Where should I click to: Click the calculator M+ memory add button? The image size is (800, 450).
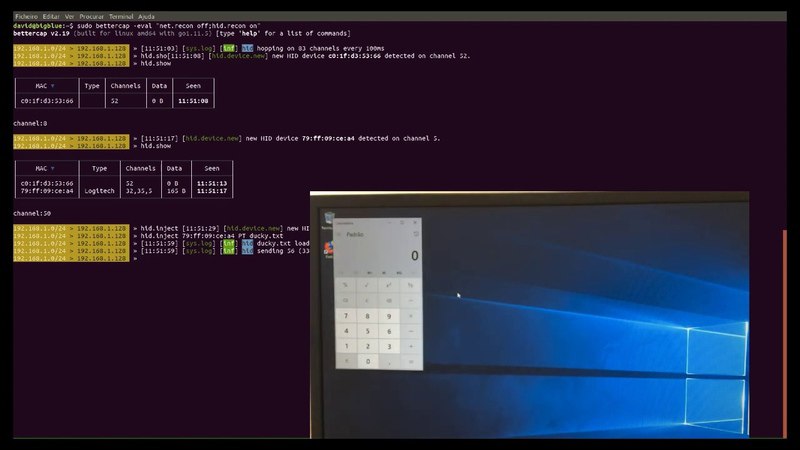tap(369, 272)
